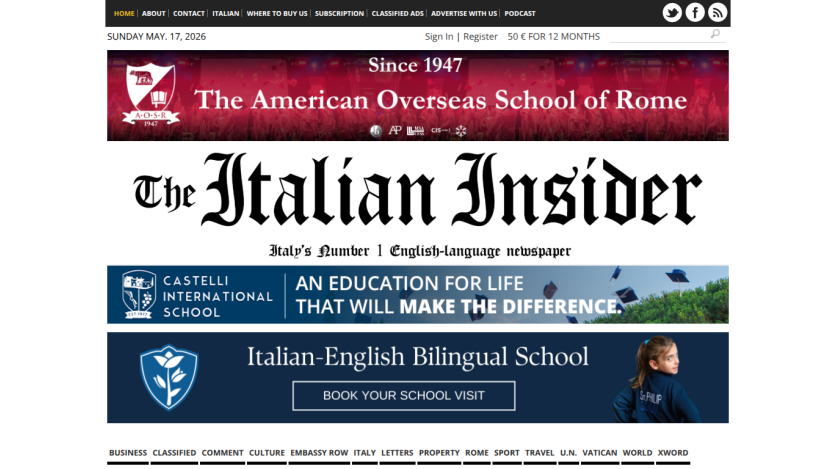
Task: Open the Facebook social icon
Action: tap(695, 12)
